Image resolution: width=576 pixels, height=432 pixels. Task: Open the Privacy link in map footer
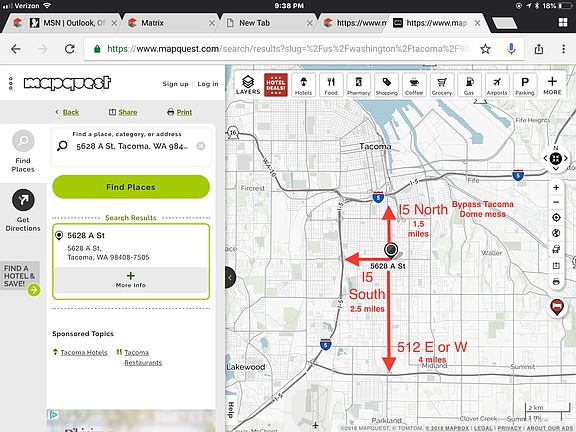point(509,428)
